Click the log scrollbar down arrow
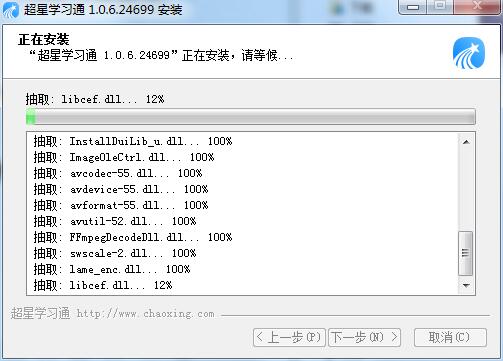This screenshot has width=503, height=361. [x=466, y=285]
